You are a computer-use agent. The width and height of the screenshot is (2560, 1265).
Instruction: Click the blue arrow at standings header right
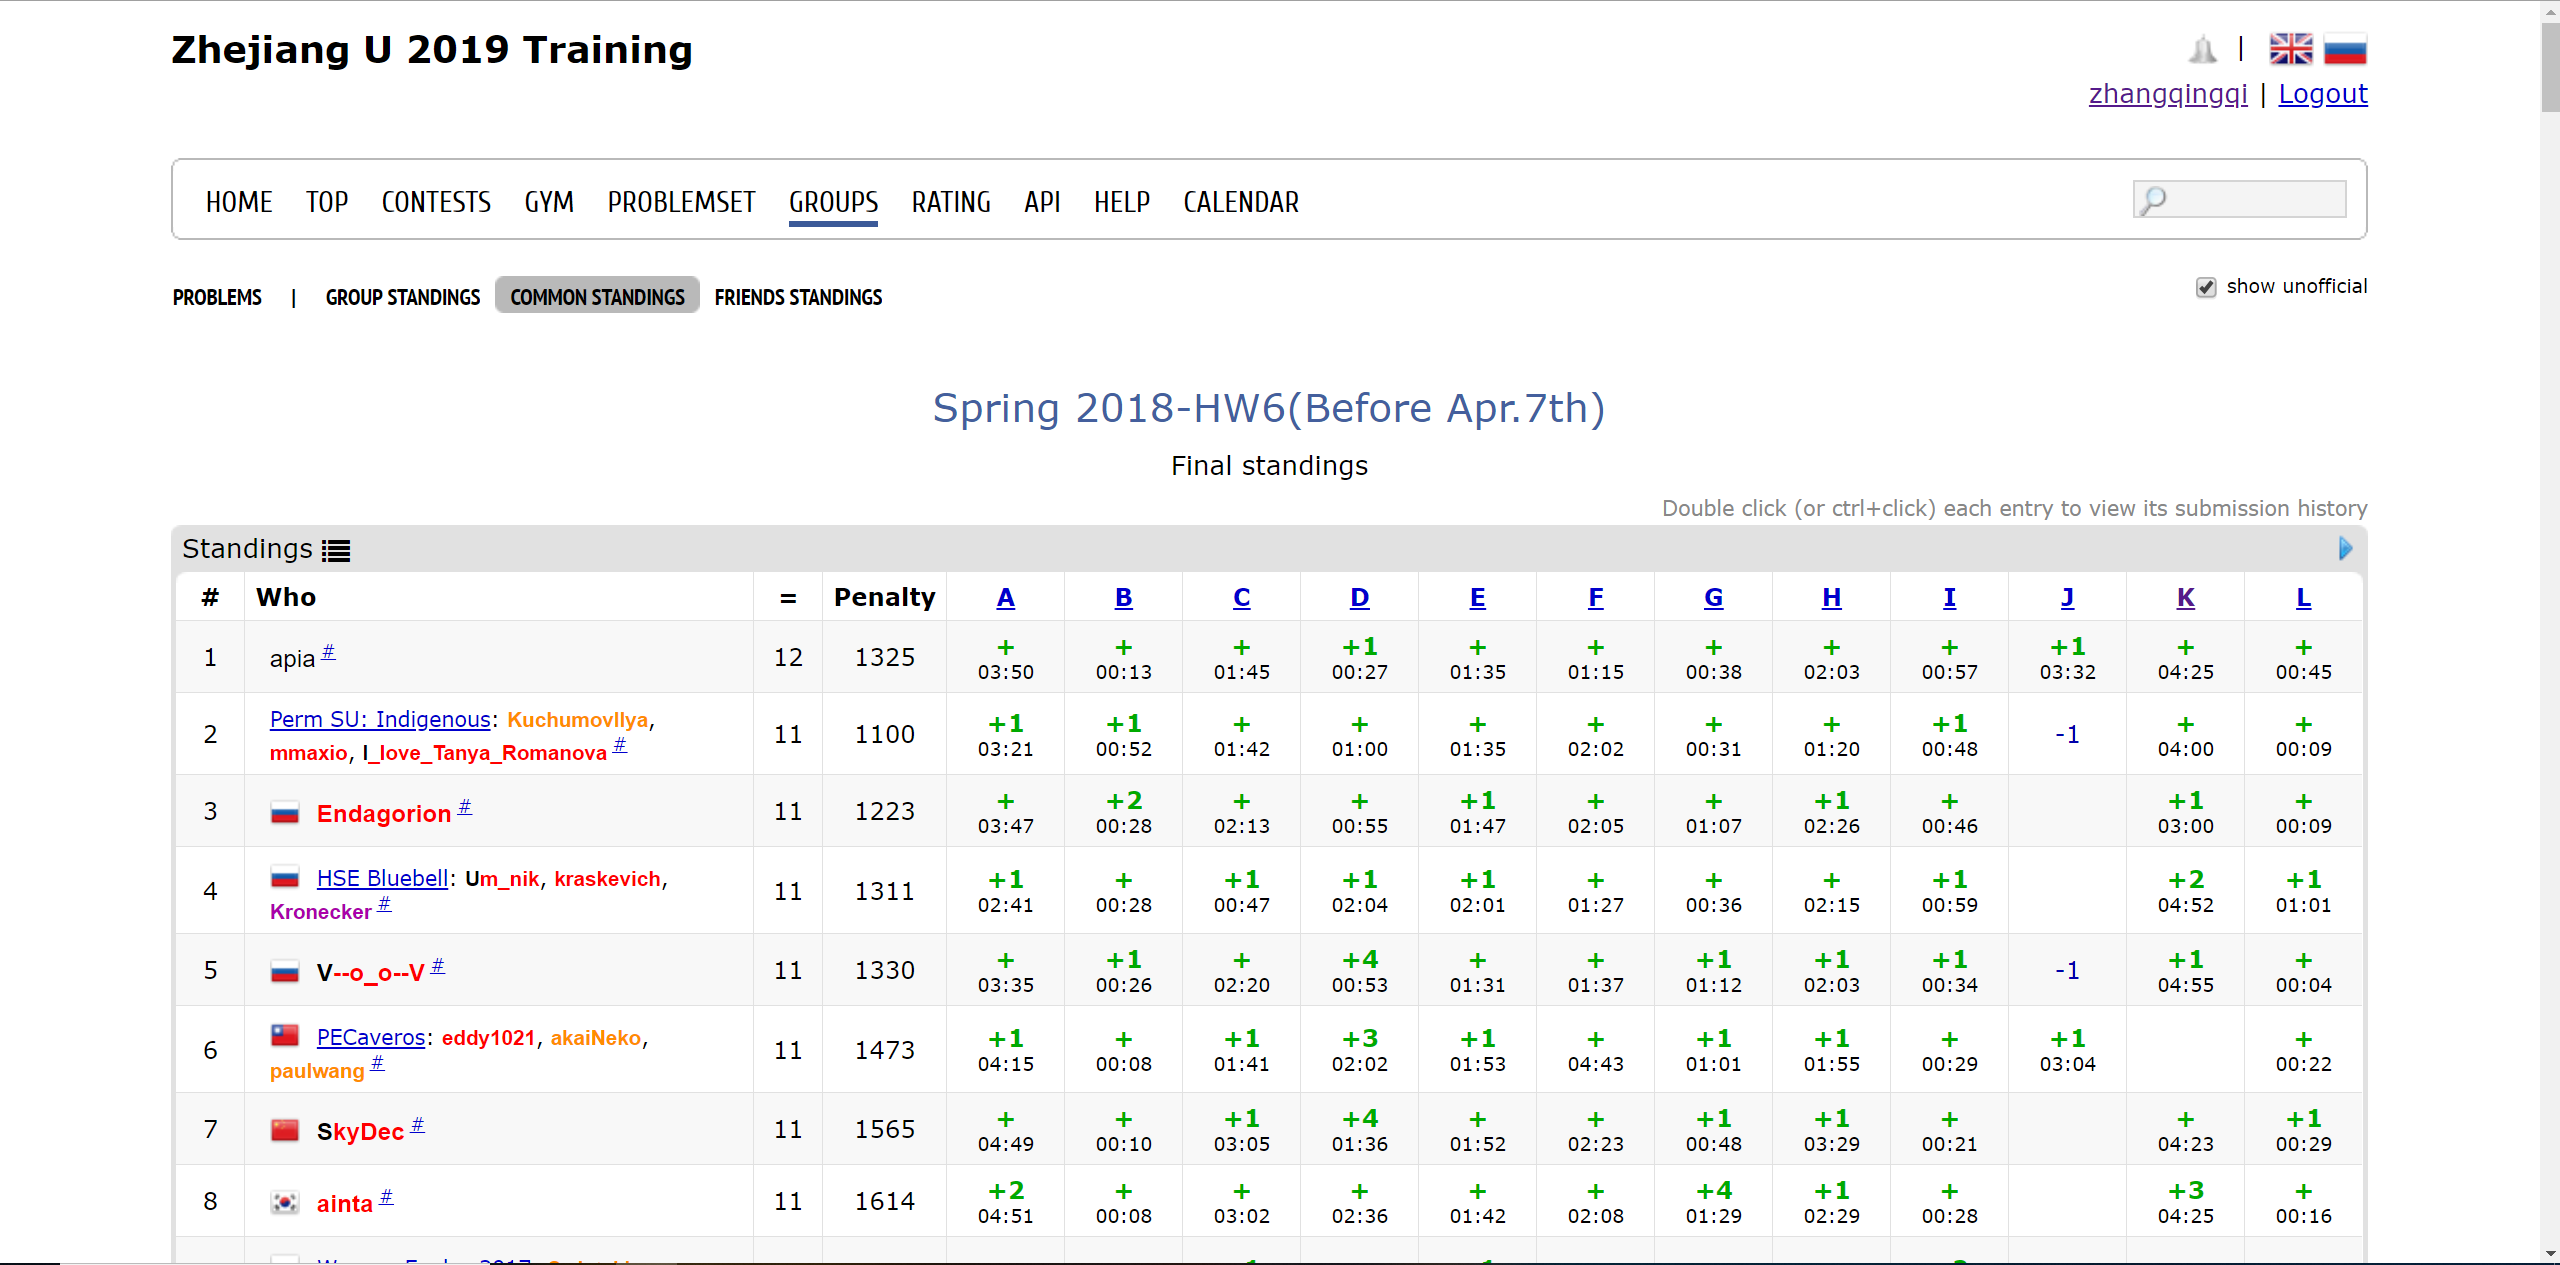pos(2345,548)
